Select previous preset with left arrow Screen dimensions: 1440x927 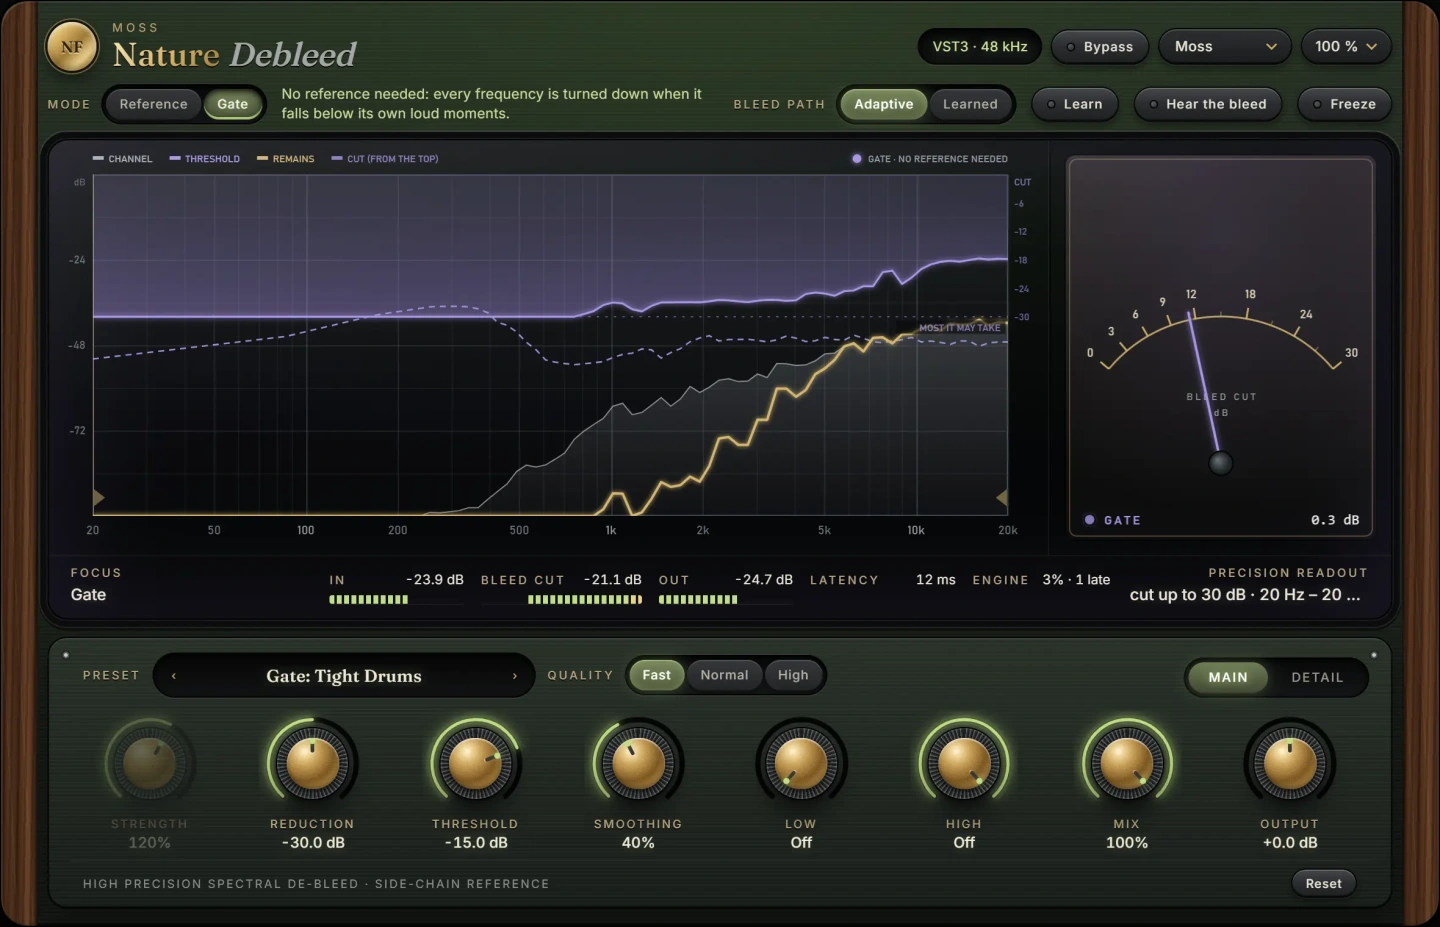click(x=174, y=676)
